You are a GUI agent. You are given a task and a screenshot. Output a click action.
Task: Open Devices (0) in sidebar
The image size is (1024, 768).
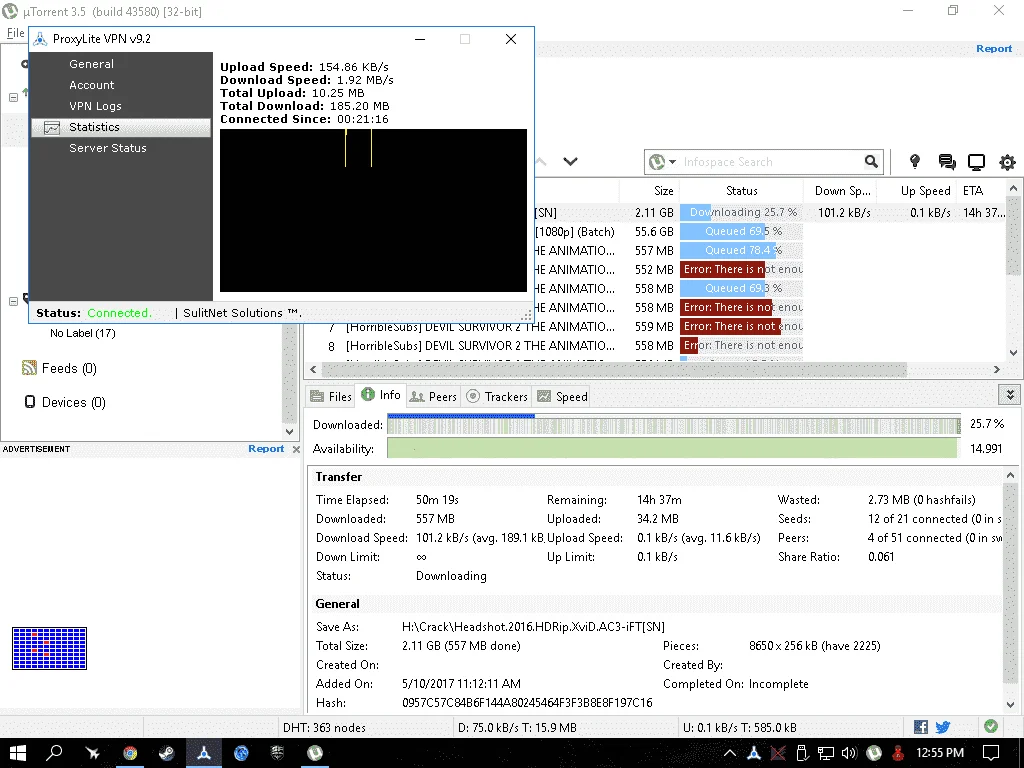point(74,402)
